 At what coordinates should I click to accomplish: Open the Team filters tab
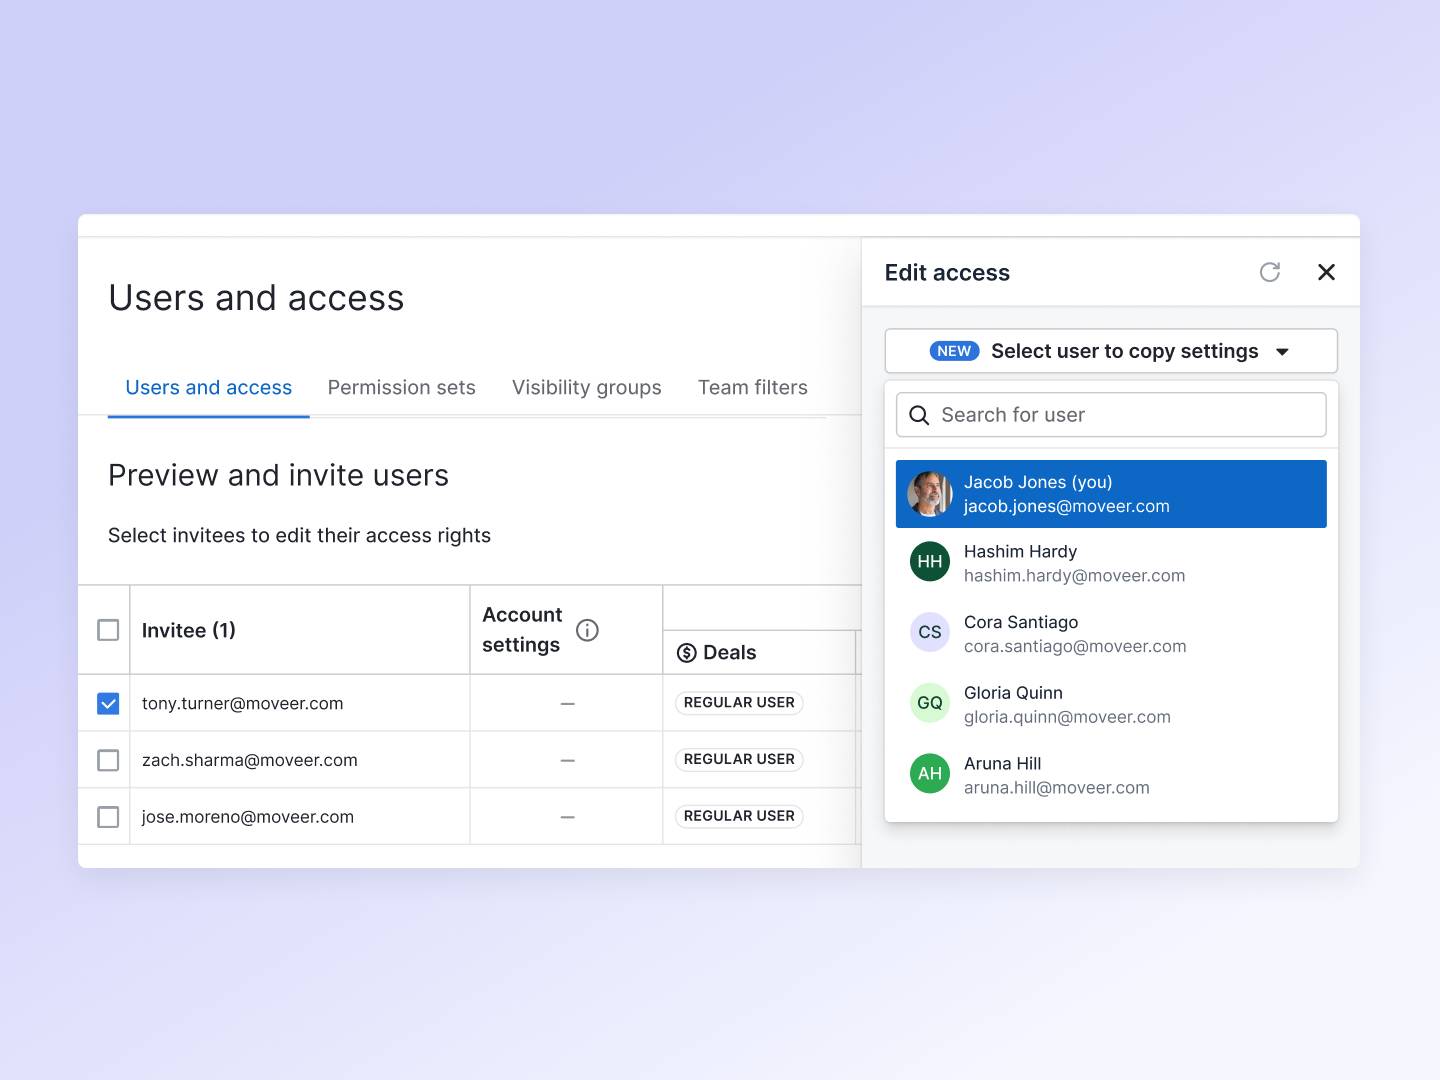(x=753, y=388)
